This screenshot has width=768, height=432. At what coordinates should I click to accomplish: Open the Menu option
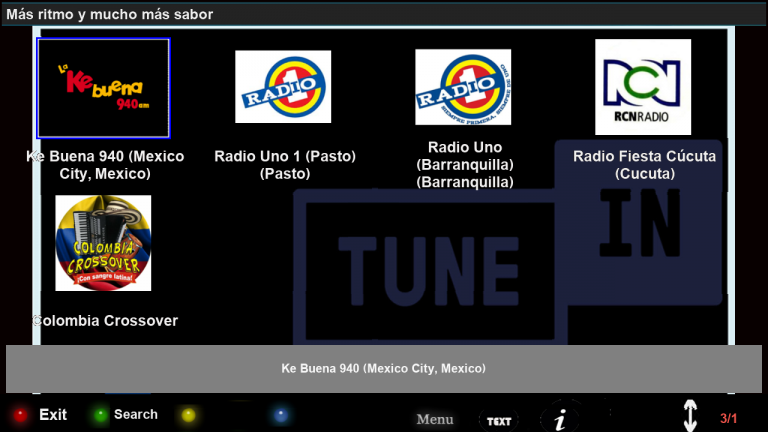[x=435, y=419]
